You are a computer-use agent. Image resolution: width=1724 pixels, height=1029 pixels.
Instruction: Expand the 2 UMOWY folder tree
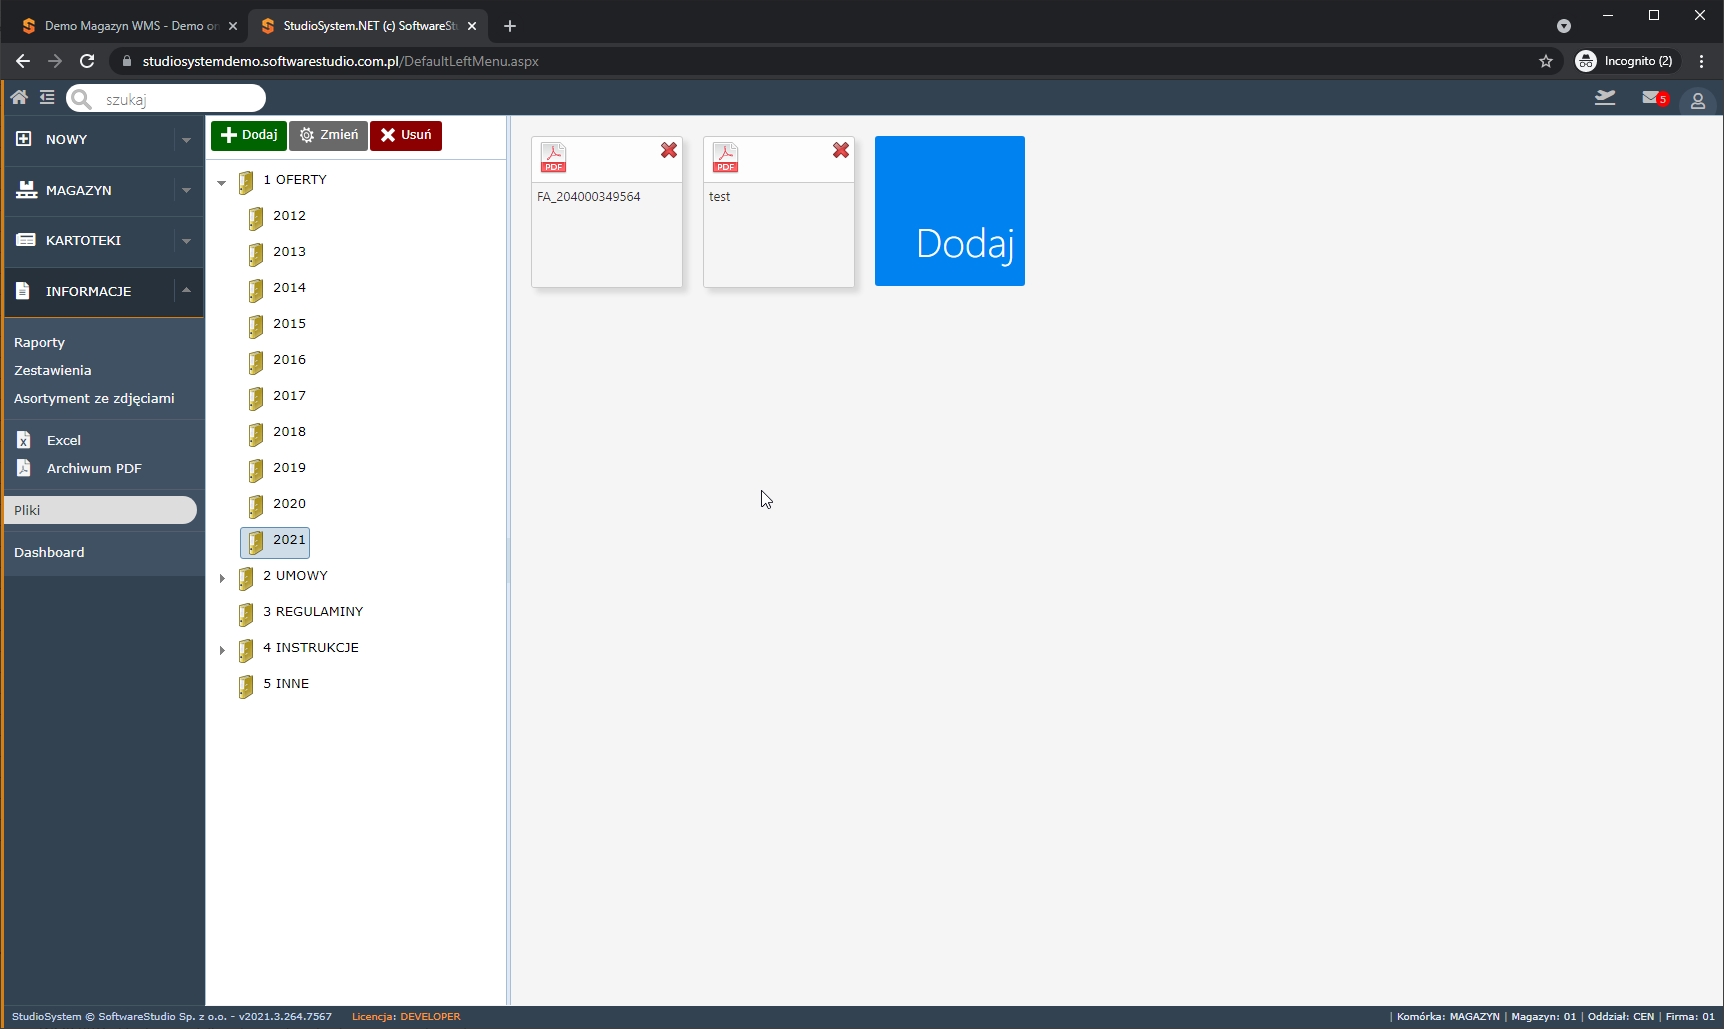pyautogui.click(x=222, y=578)
